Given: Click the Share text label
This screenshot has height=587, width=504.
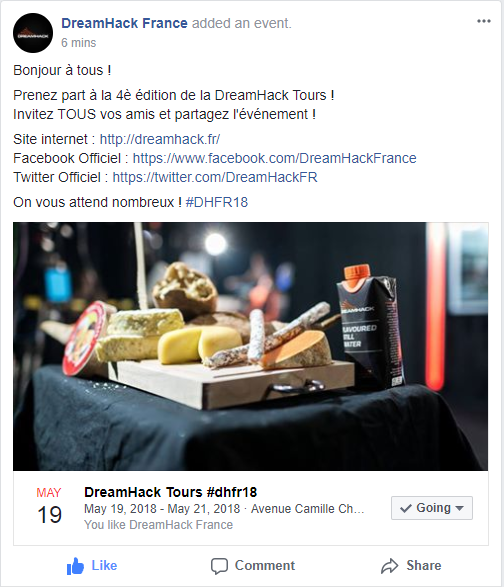Looking at the screenshot, I should tap(424, 565).
